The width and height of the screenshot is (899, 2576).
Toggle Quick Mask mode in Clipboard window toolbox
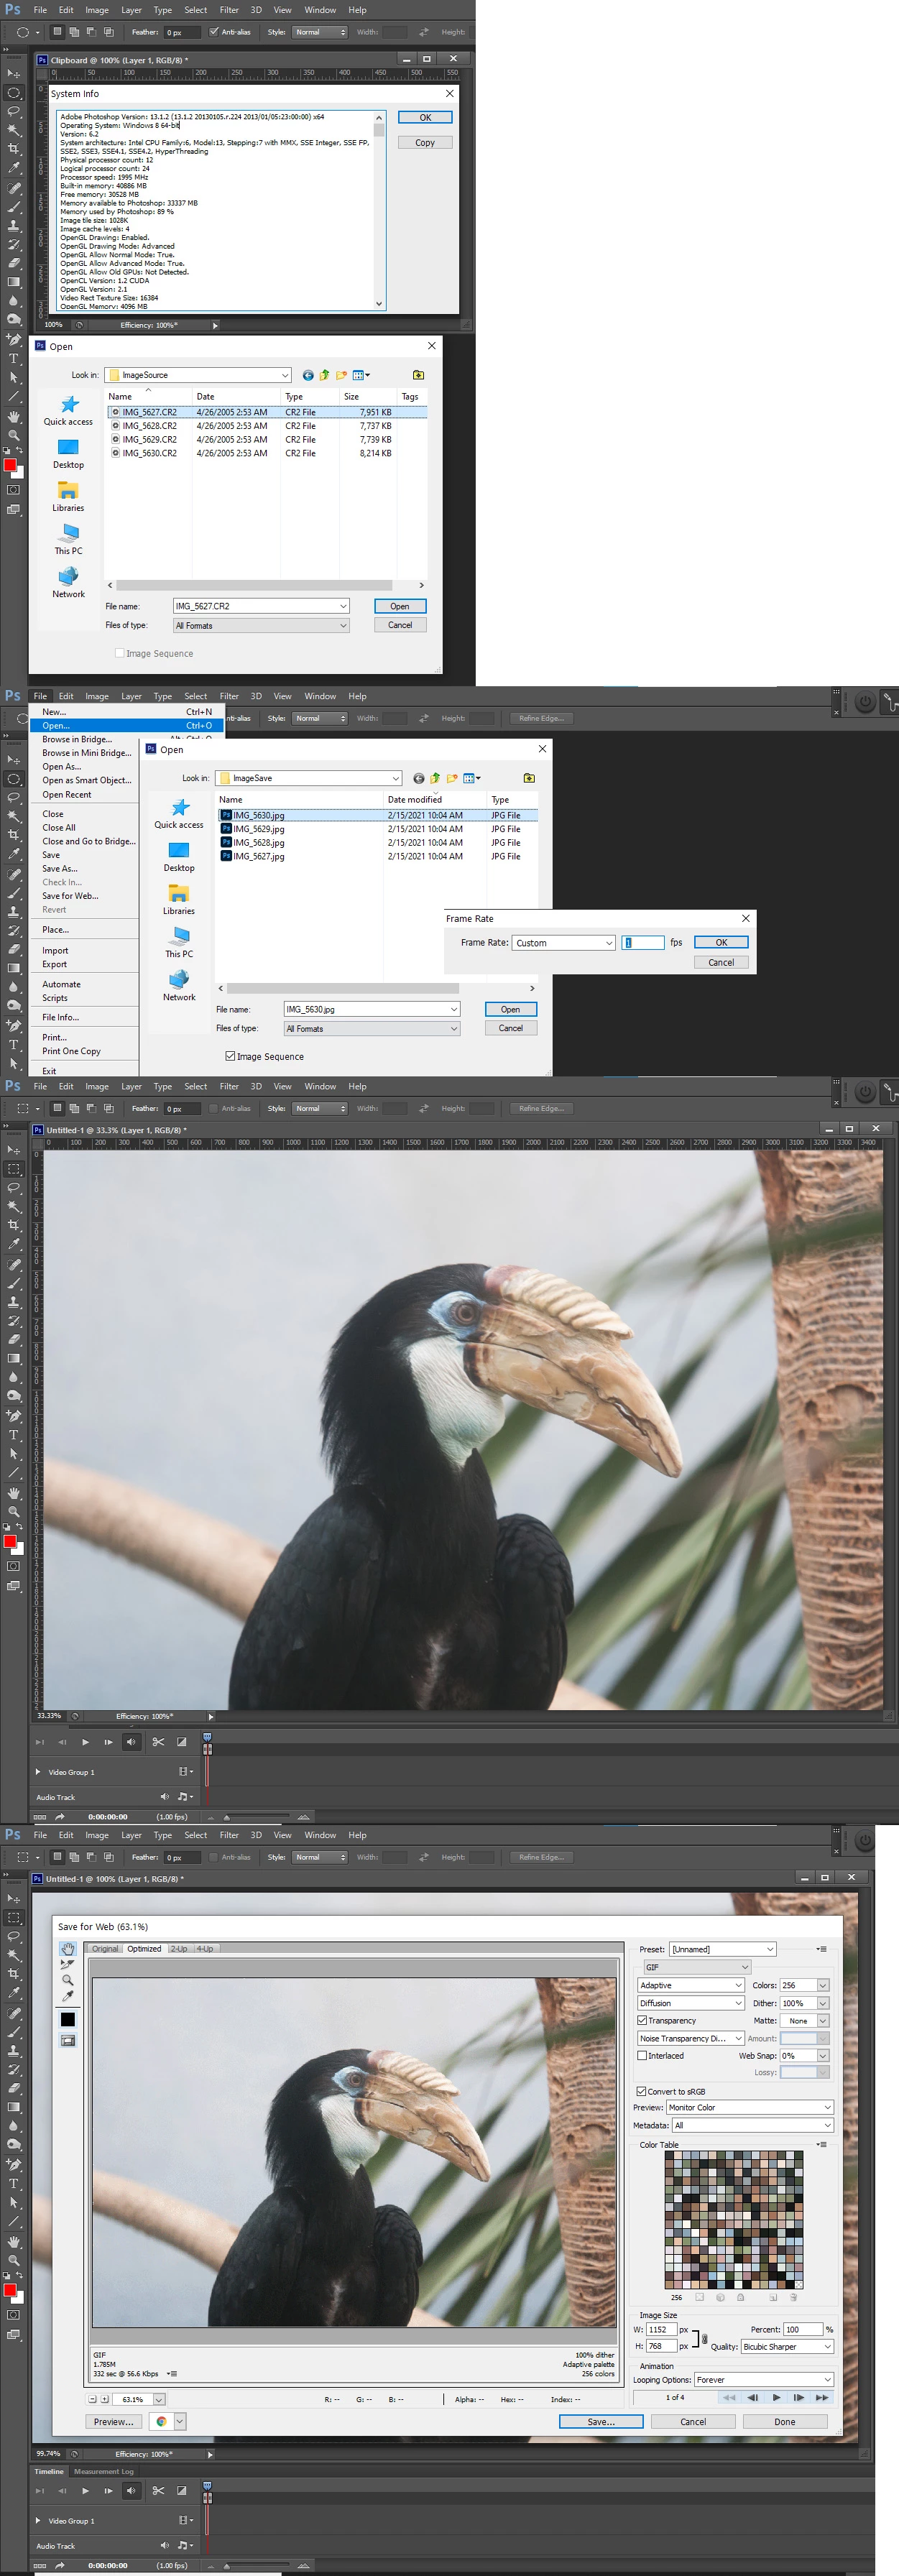[x=13, y=490]
